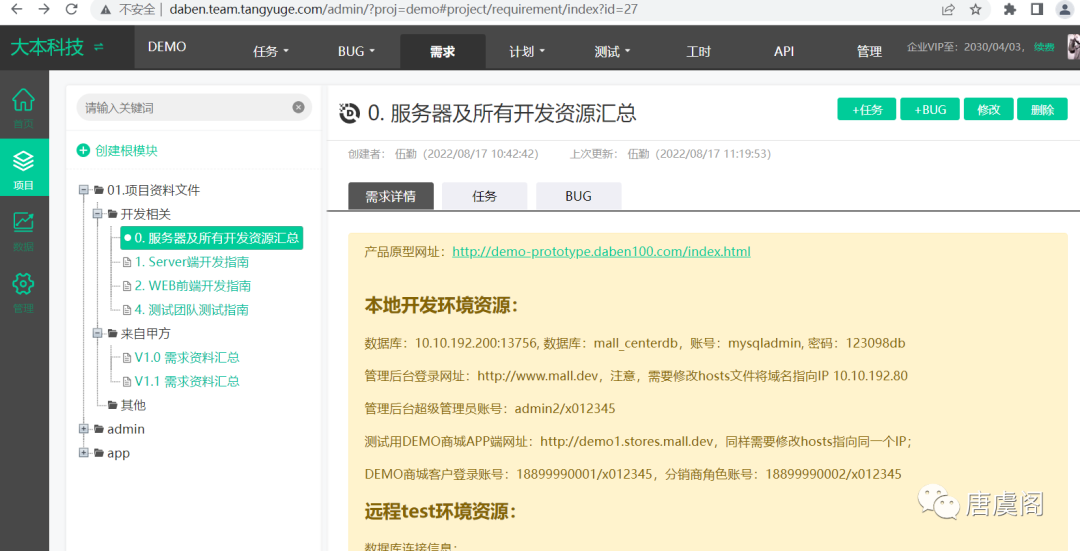Image resolution: width=1080 pixels, height=551 pixels.
Task: Open the browser profile avatar icon
Action: tap(1065, 9)
